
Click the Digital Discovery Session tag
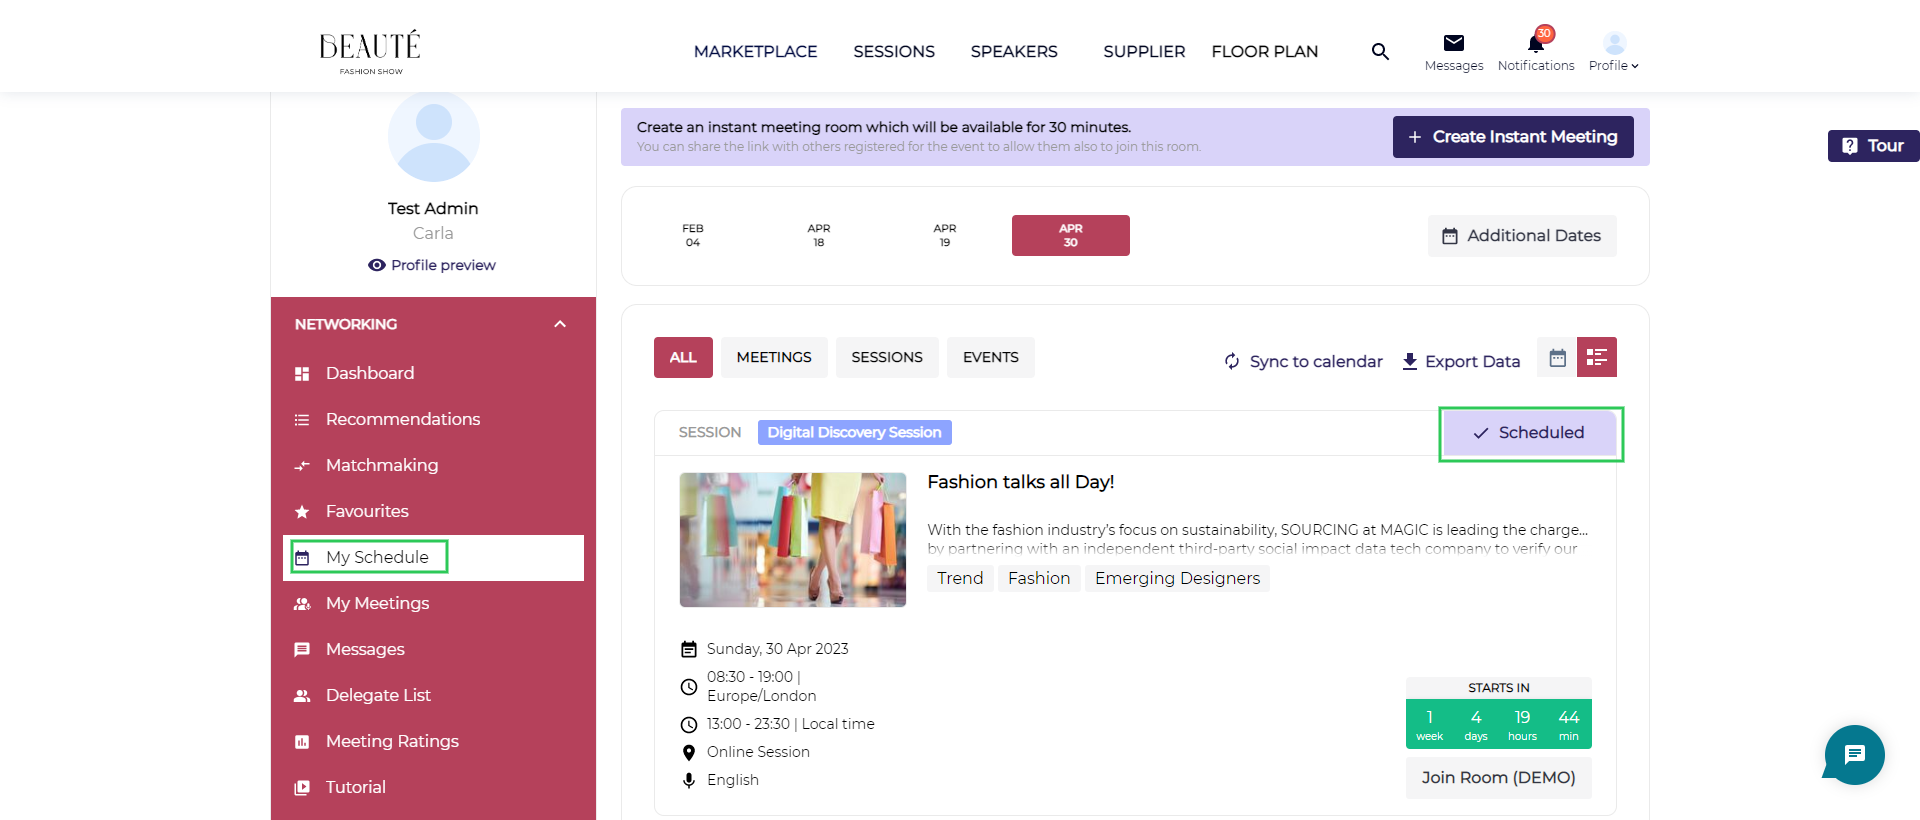click(854, 433)
